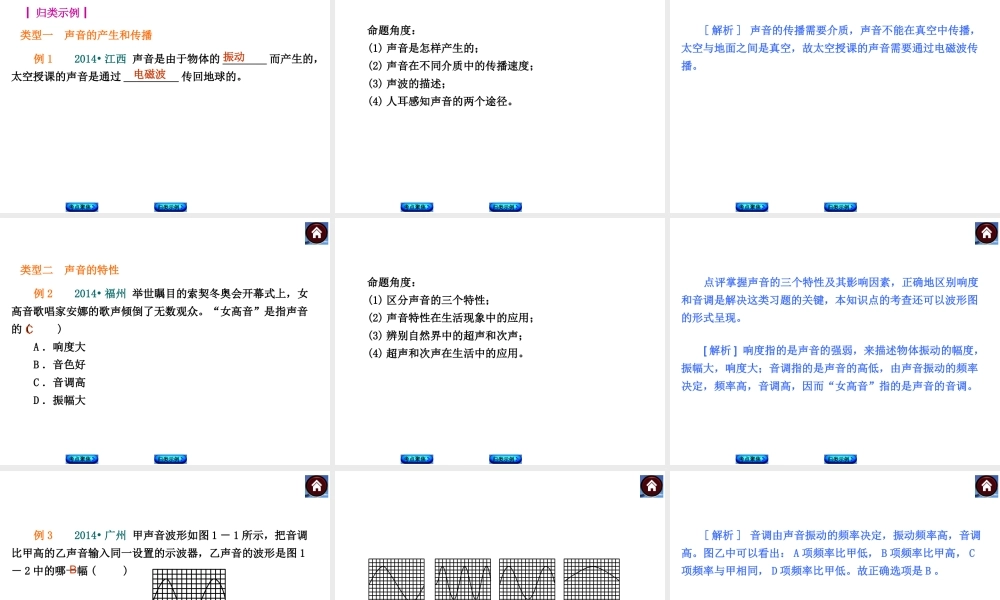Click the home icon on the 例2 福州 slide
This screenshot has height=600, width=1000.
[316, 233]
